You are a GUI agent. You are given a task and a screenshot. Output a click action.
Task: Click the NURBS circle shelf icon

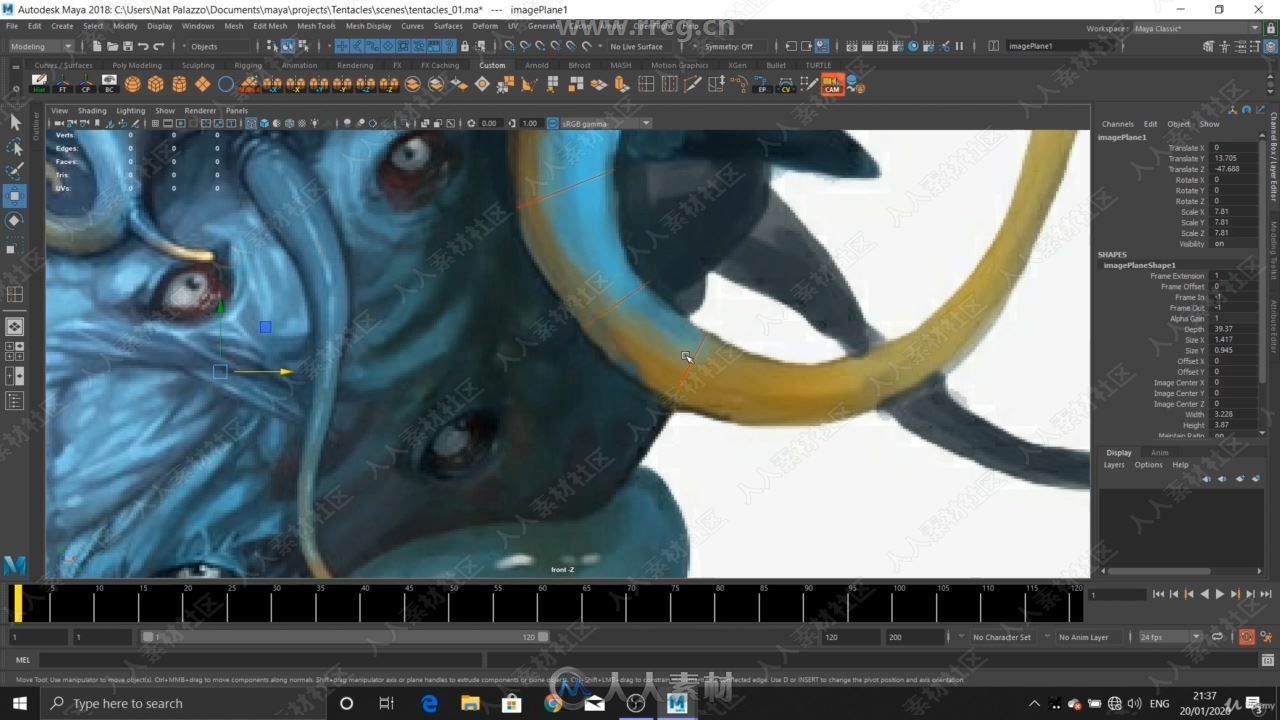click(x=226, y=84)
